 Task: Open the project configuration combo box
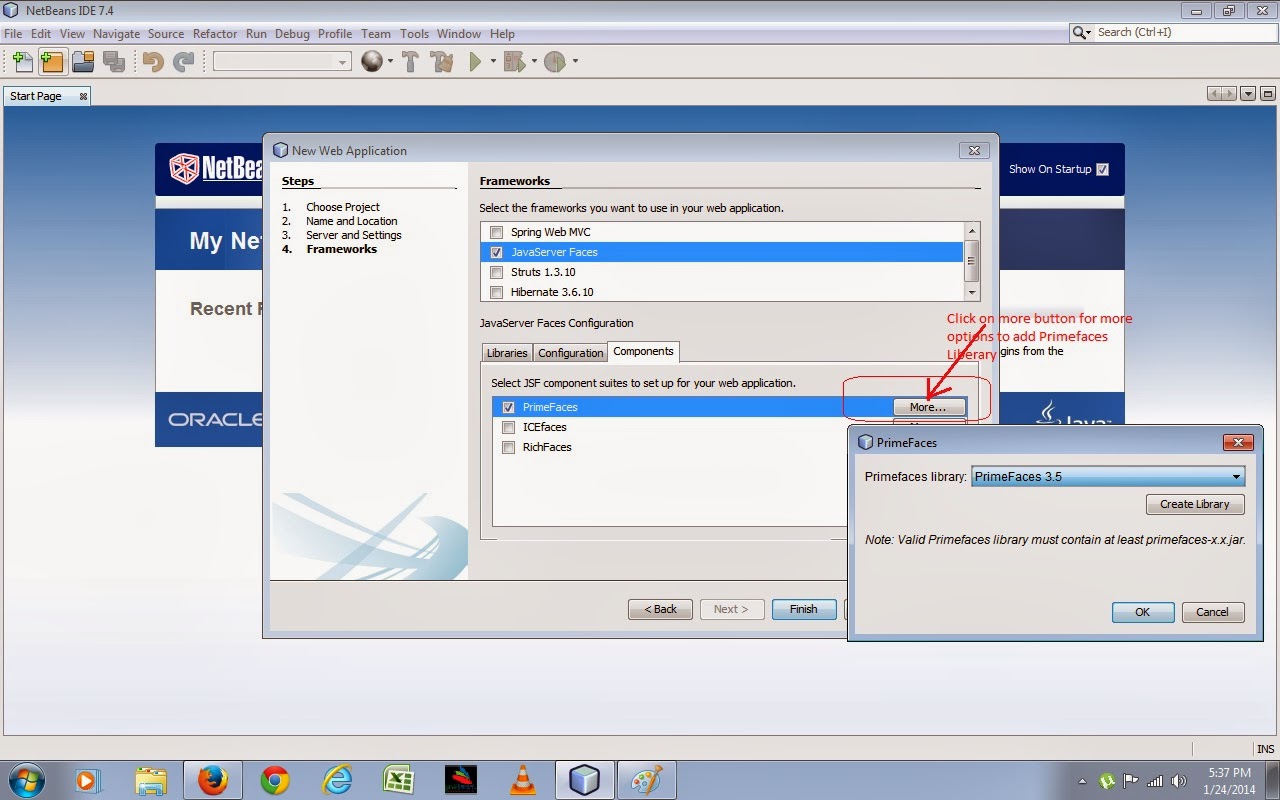tap(282, 62)
